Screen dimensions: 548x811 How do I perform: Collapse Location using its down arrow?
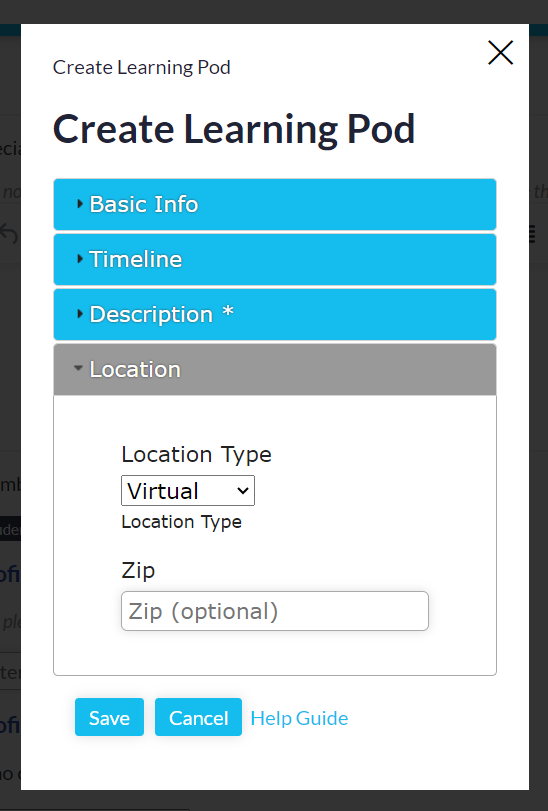(x=78, y=368)
